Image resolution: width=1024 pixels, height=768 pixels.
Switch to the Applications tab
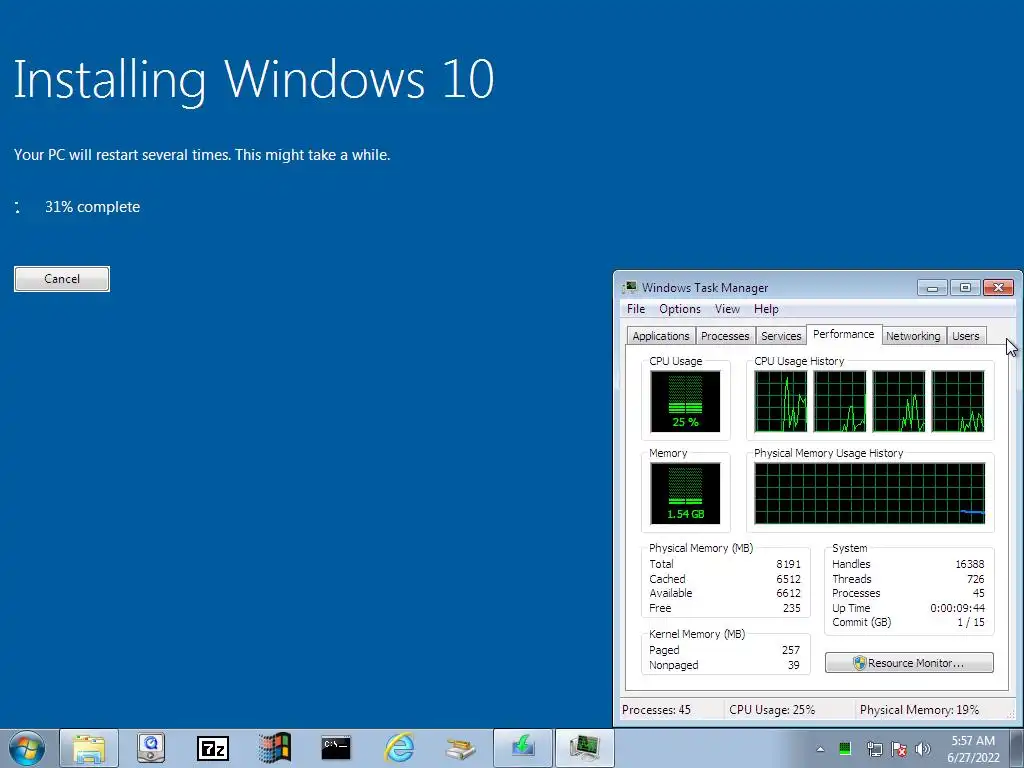tap(660, 336)
